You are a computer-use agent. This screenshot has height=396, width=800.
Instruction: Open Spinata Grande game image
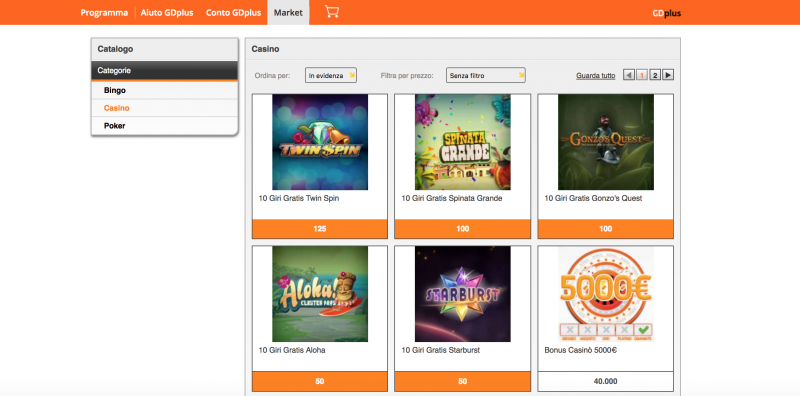coord(463,142)
